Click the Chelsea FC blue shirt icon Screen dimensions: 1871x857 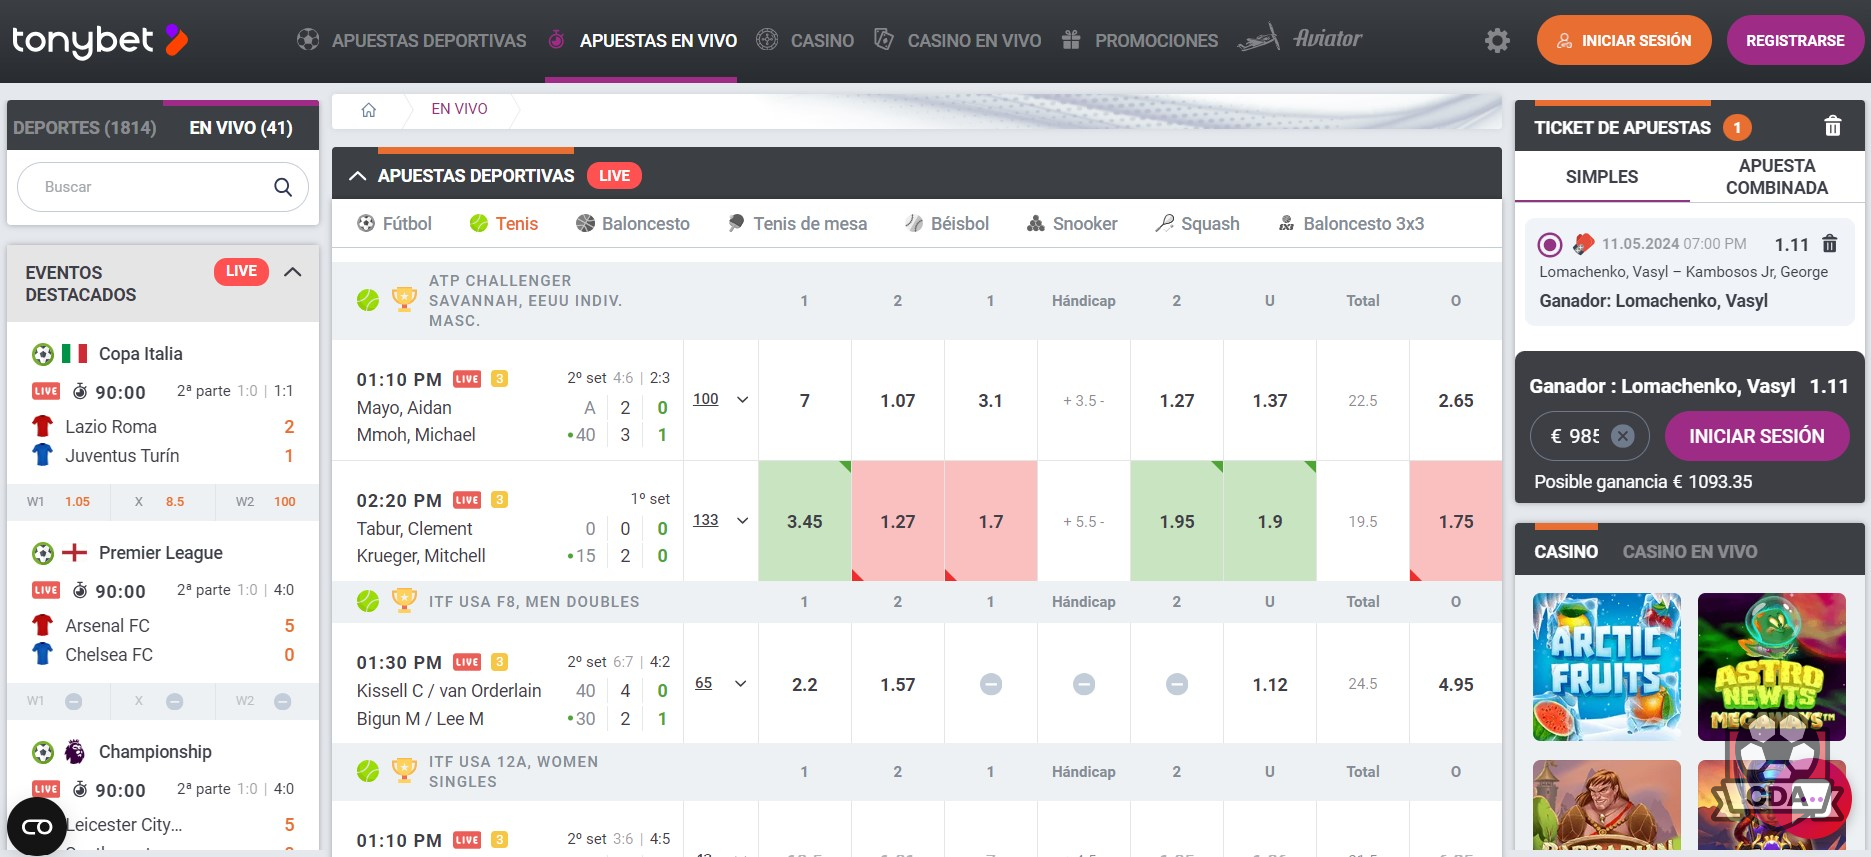point(42,654)
